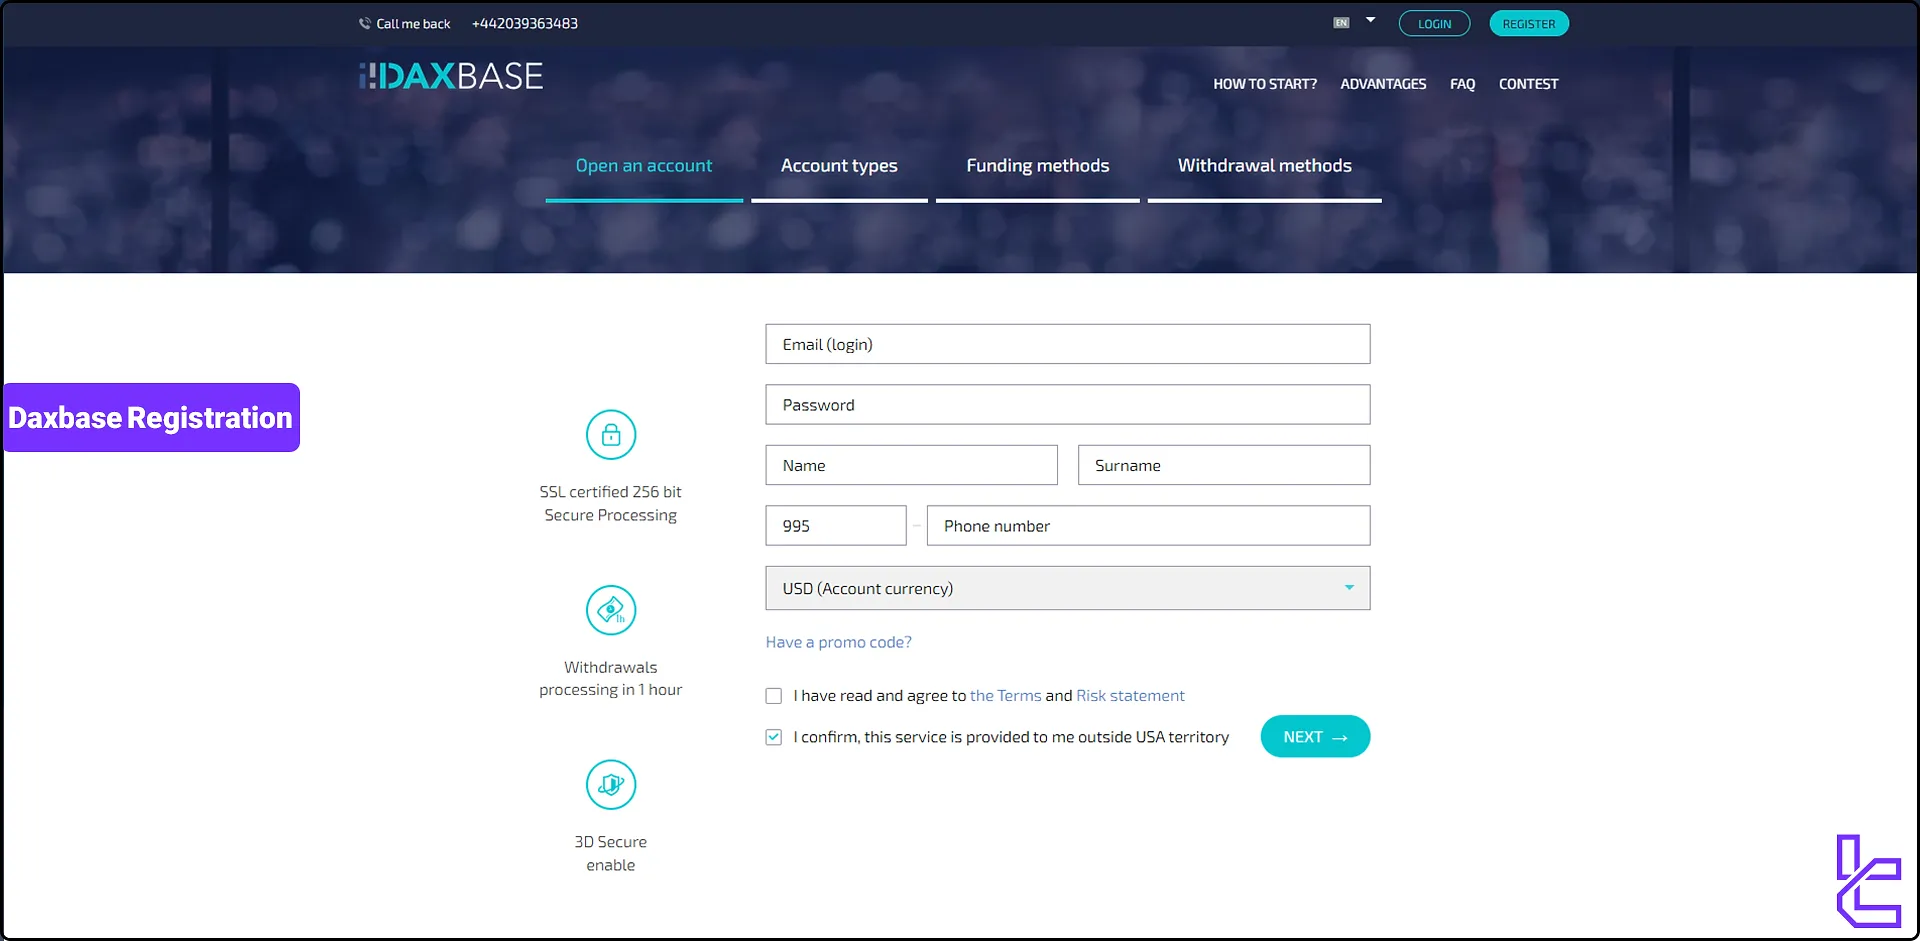The image size is (1920, 941).
Task: Expand the USD account currency dropdown
Action: pos(1068,588)
